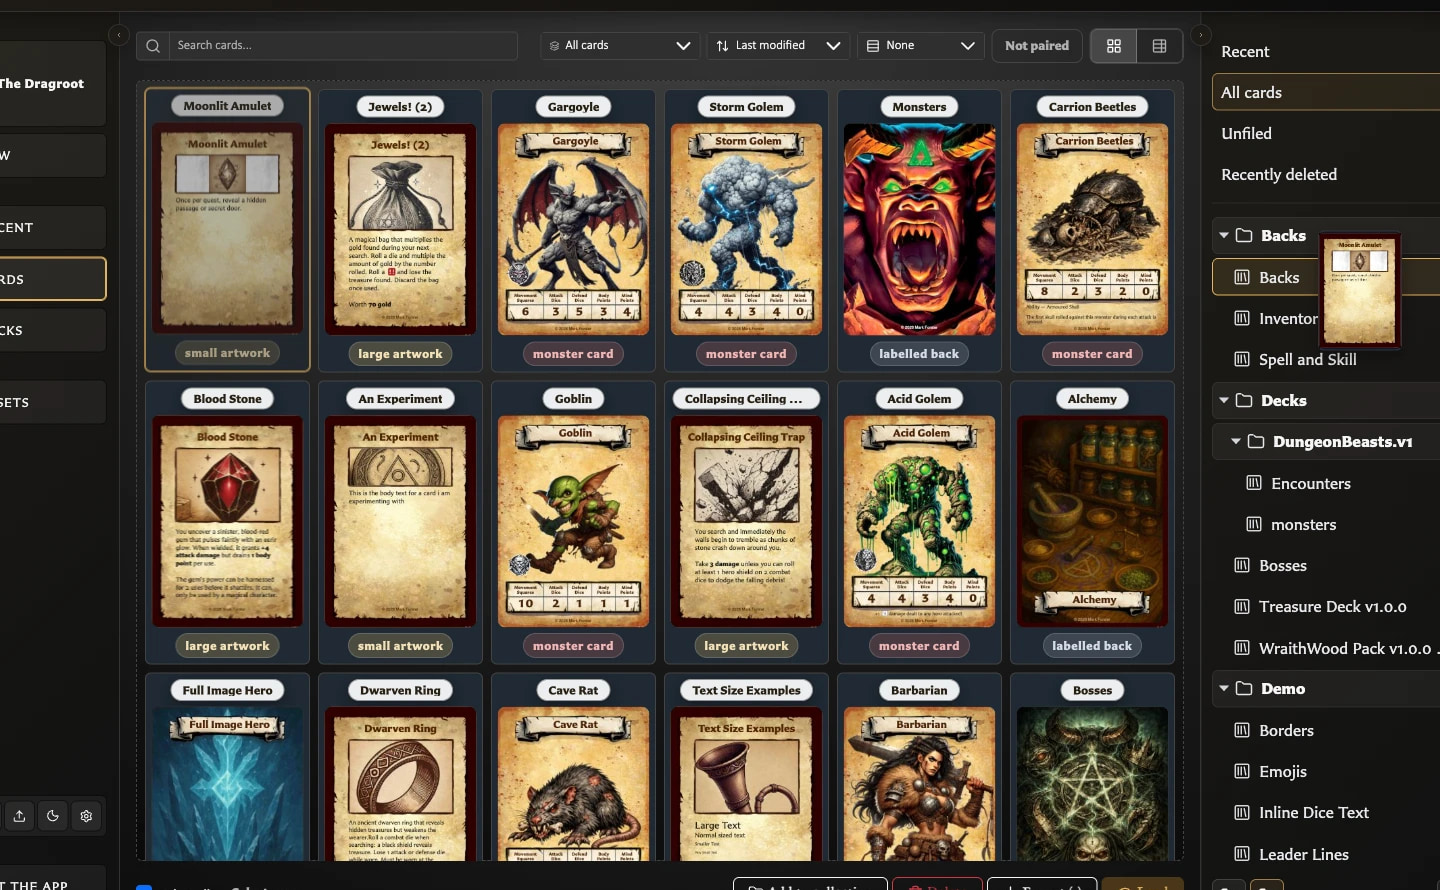Viewport: 1440px width, 890px height.
Task: Click the small artwork tag on Moonlit Amulet
Action: pyautogui.click(x=227, y=353)
